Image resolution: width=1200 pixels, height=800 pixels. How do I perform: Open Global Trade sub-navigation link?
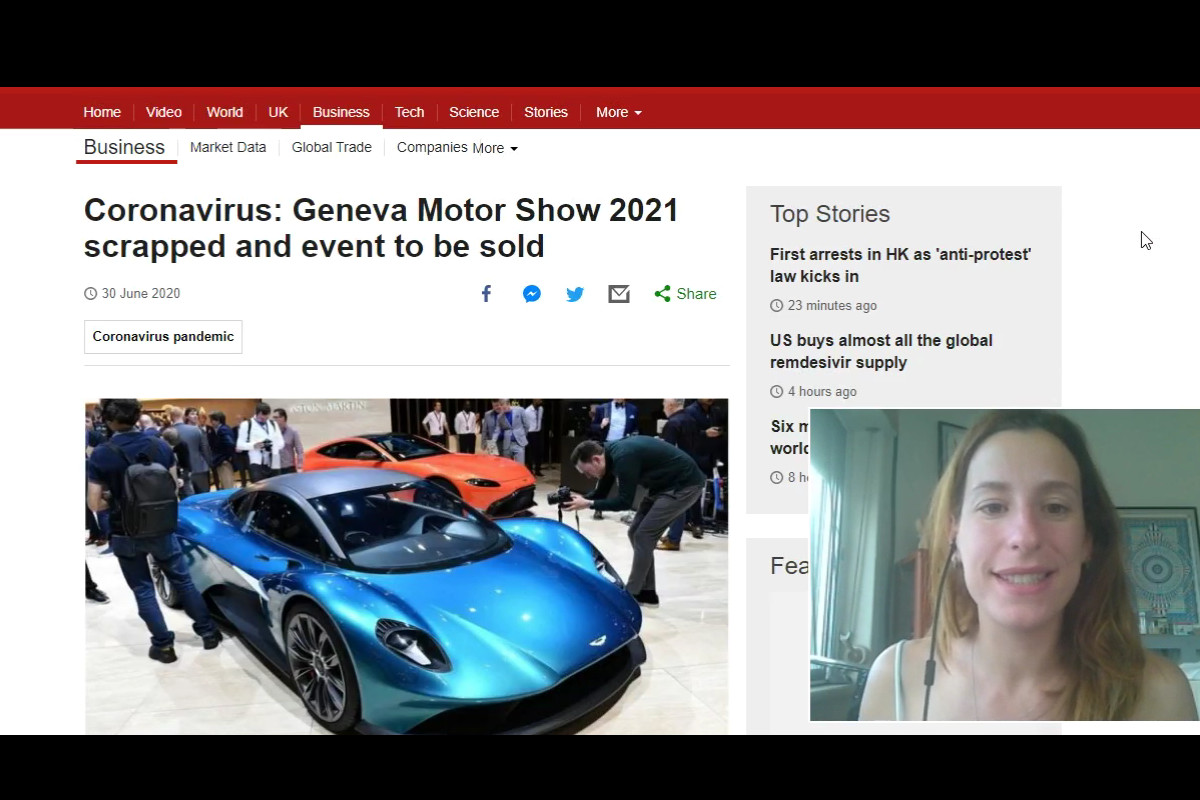click(x=331, y=147)
